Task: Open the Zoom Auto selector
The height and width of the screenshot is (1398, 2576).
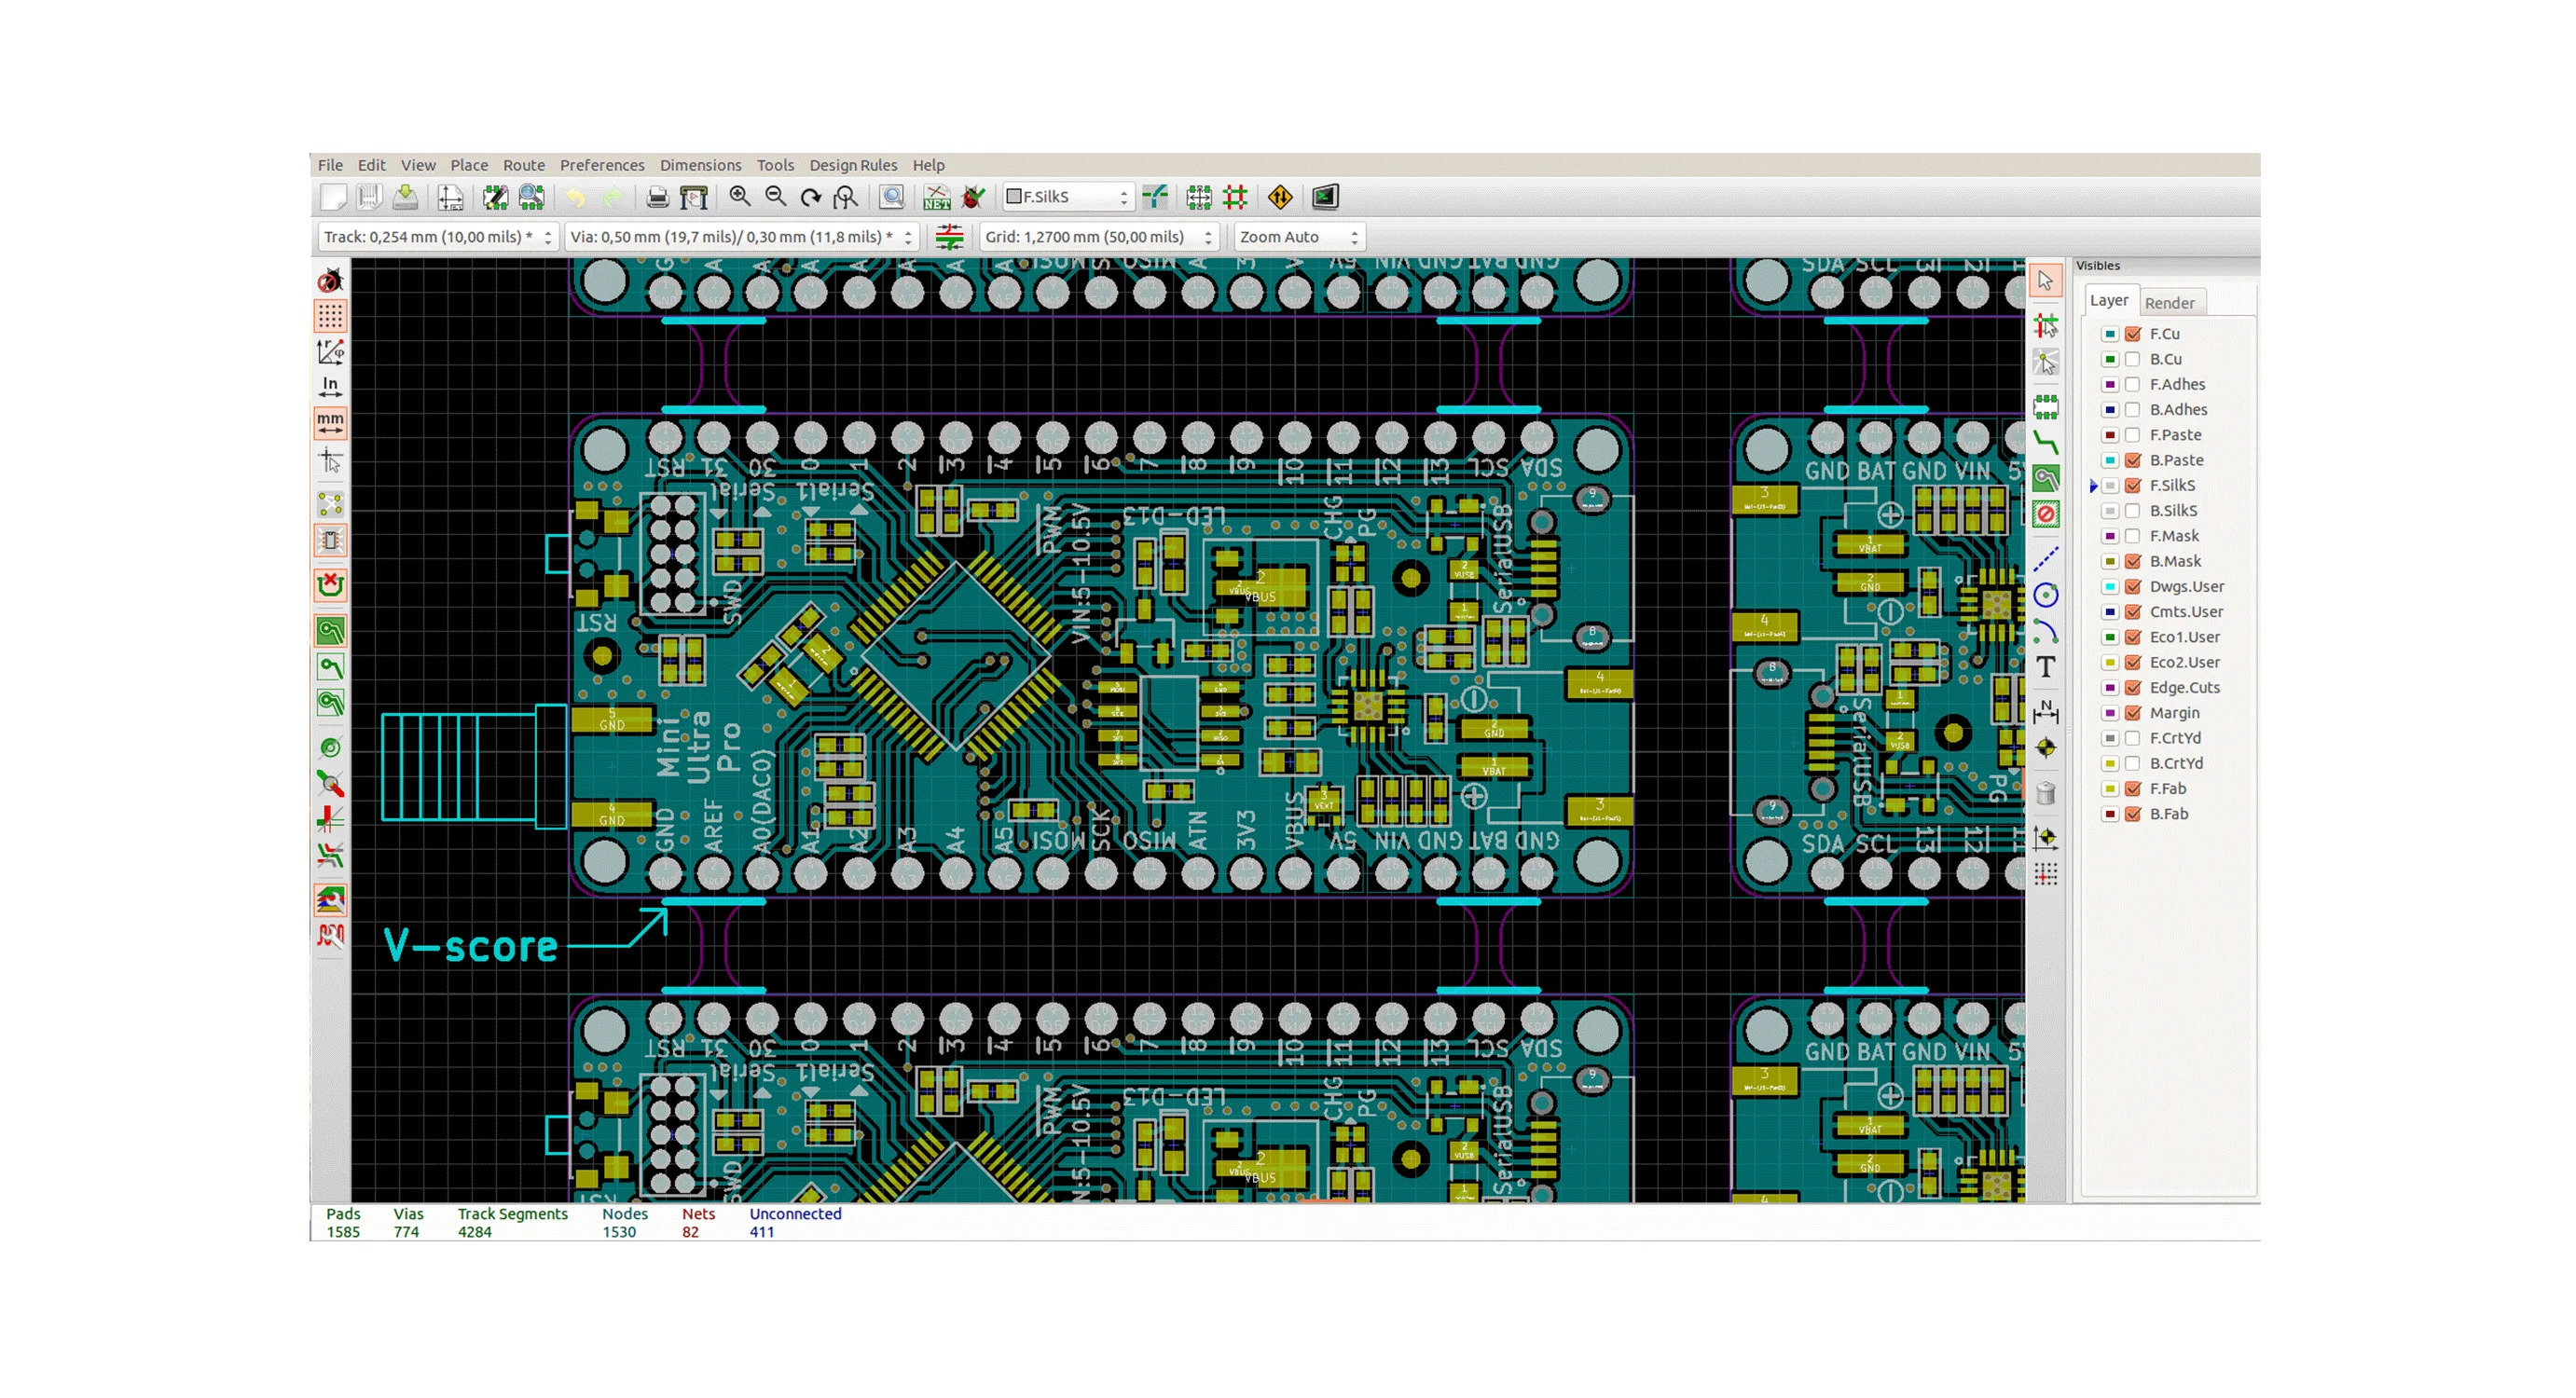Action: click(x=1298, y=237)
